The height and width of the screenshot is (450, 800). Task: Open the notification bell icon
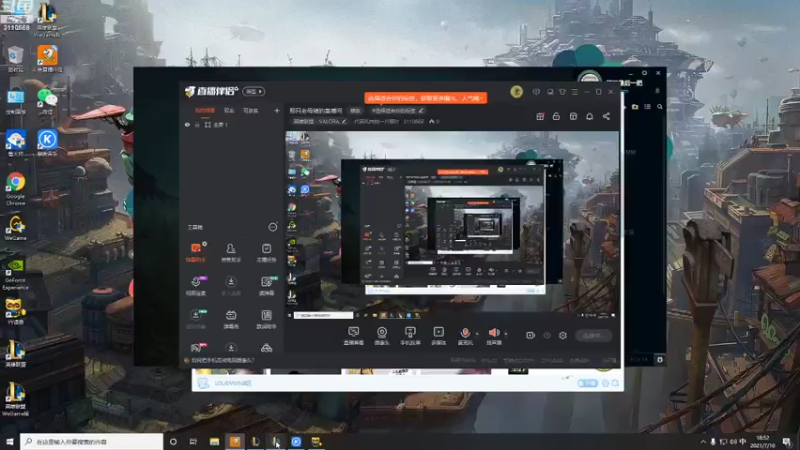(589, 116)
